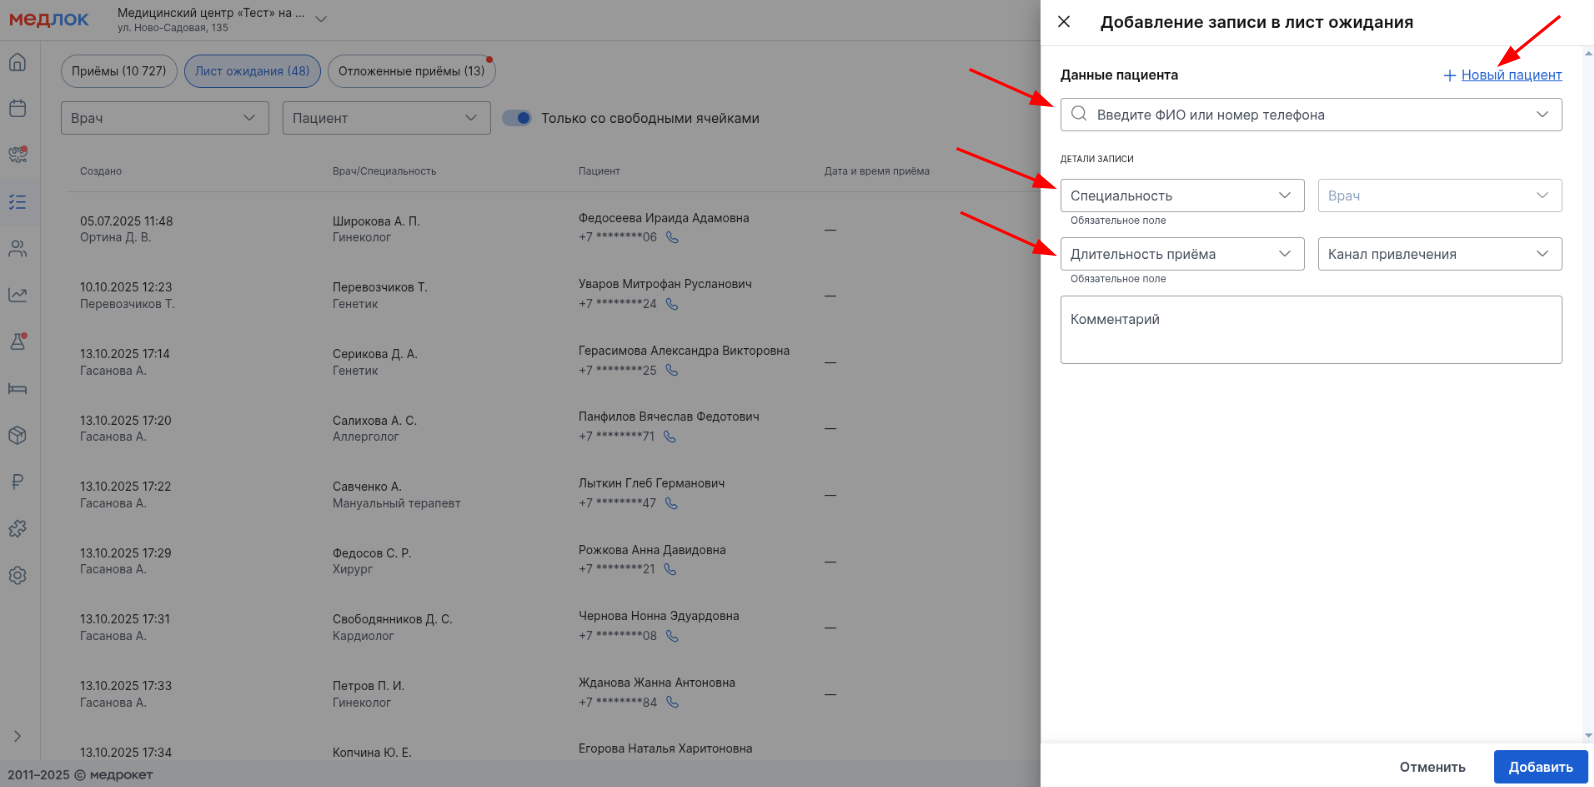Click the 'Добавить' button
The height and width of the screenshot is (787, 1594).
(x=1539, y=767)
